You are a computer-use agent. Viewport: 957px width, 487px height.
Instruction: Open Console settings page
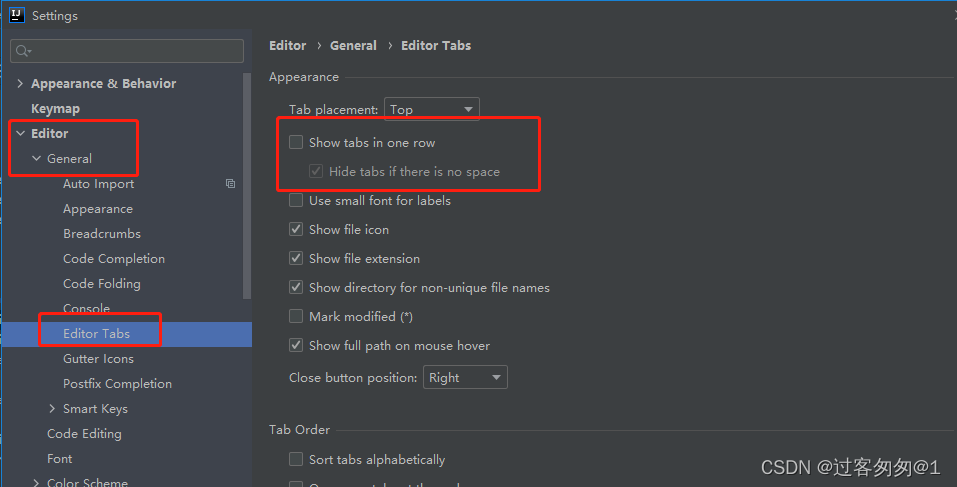coord(87,309)
